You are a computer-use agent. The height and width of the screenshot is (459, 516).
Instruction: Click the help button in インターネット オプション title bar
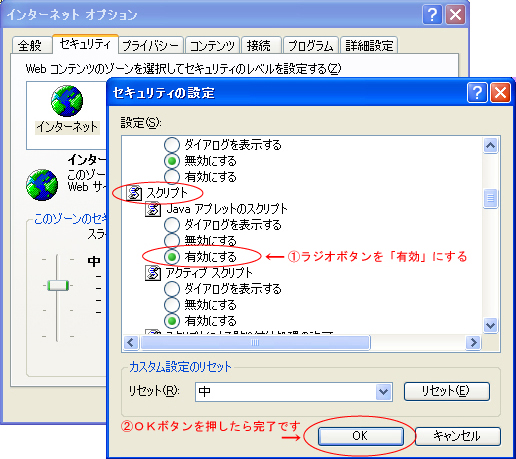[432, 15]
